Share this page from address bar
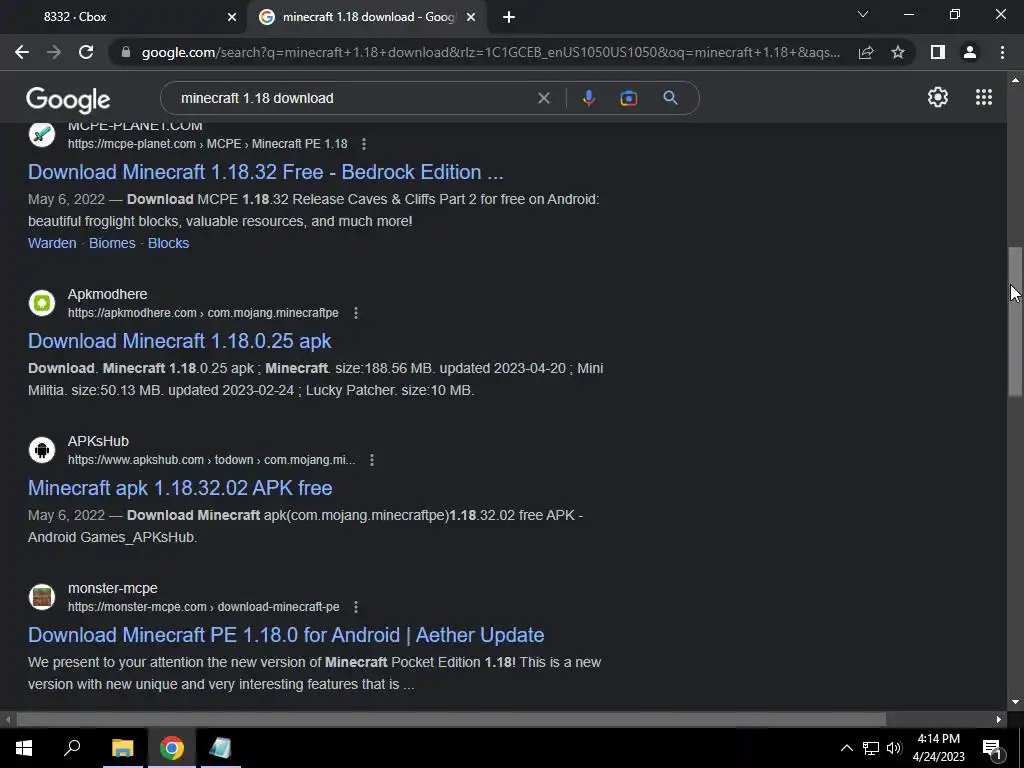Viewport: 1024px width, 768px height. click(x=866, y=52)
